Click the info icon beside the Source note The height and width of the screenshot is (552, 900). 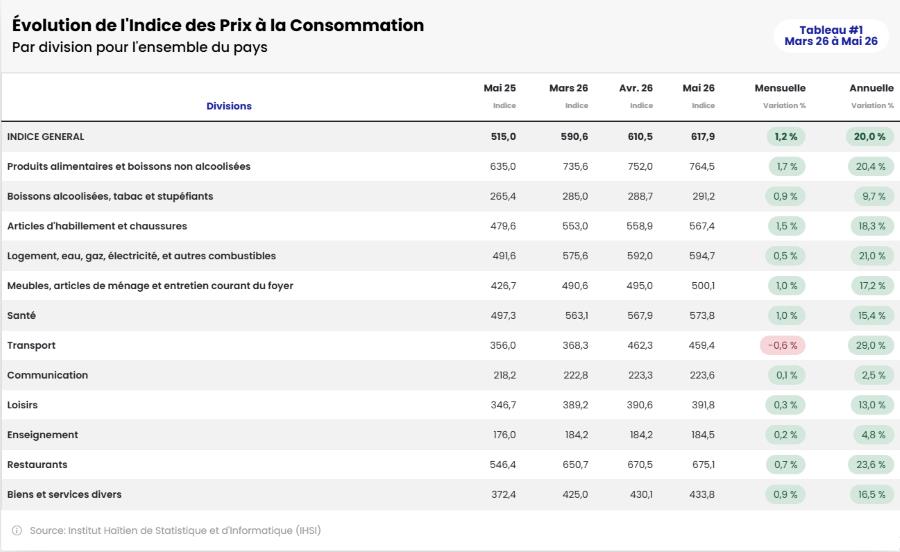click(x=17, y=531)
